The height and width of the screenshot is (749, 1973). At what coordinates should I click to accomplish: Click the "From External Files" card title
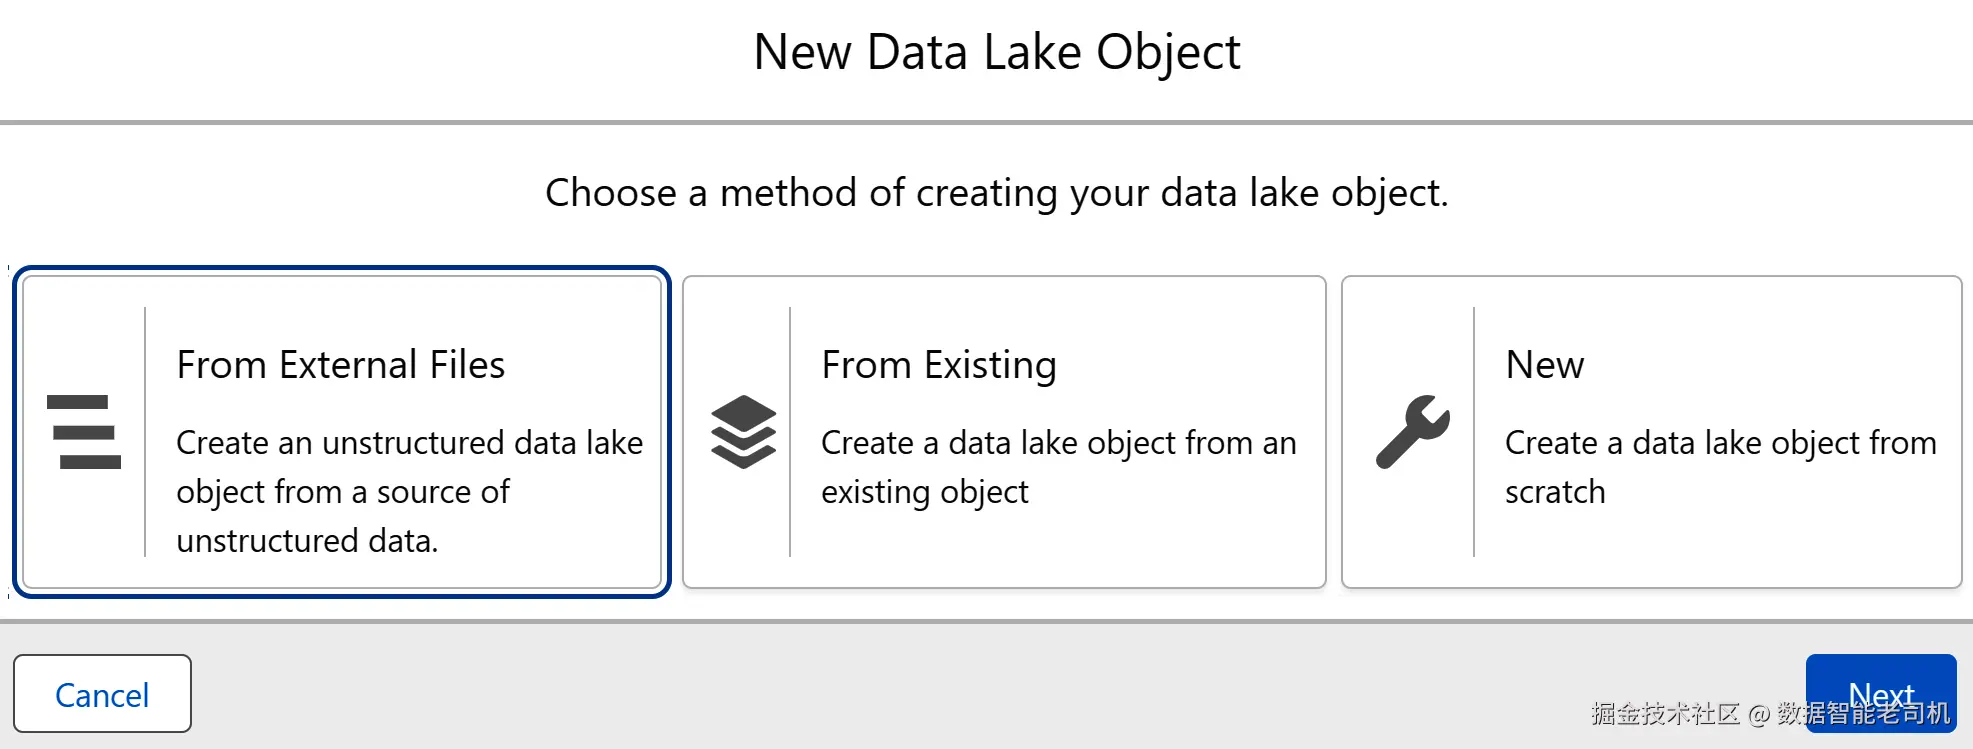(340, 365)
